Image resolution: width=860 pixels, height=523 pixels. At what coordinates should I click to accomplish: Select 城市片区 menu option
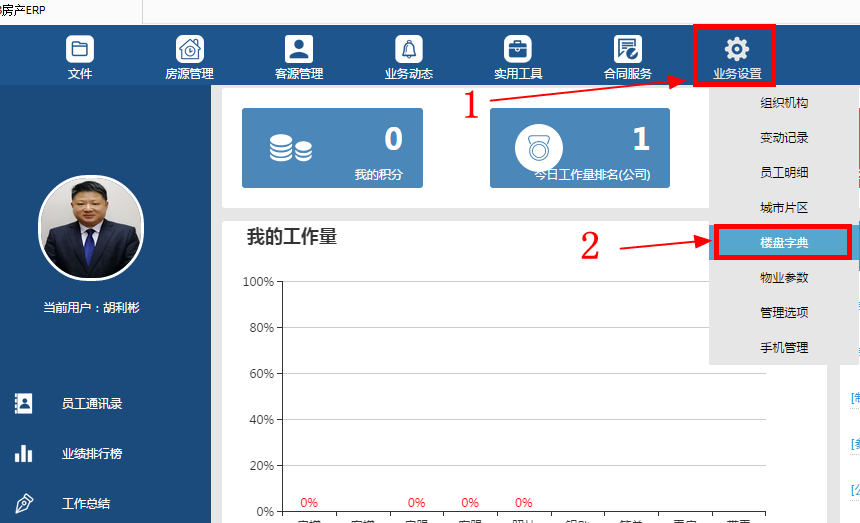coord(784,208)
